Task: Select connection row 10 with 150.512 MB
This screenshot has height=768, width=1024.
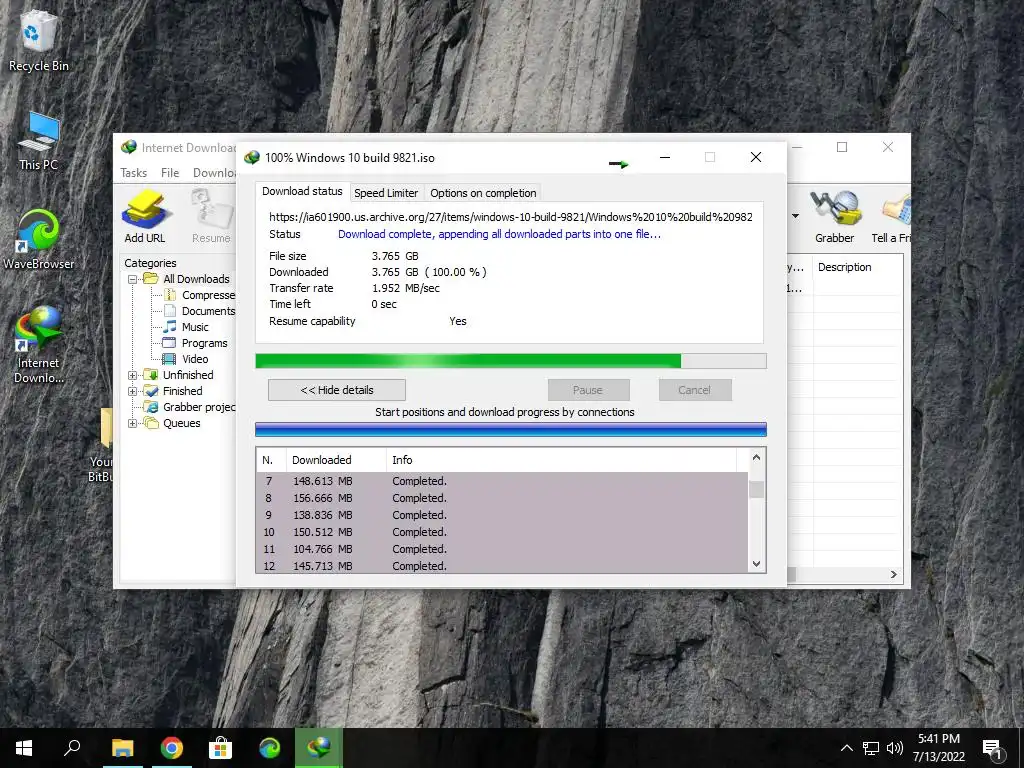Action: [502, 532]
